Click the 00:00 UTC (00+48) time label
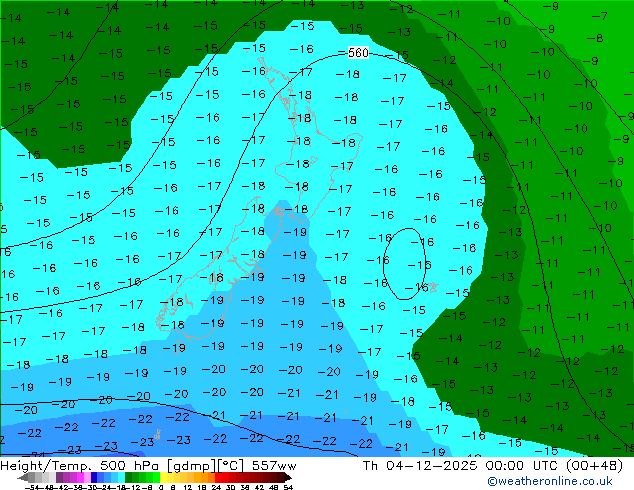Viewport: 634px width, 490px height. click(554, 466)
